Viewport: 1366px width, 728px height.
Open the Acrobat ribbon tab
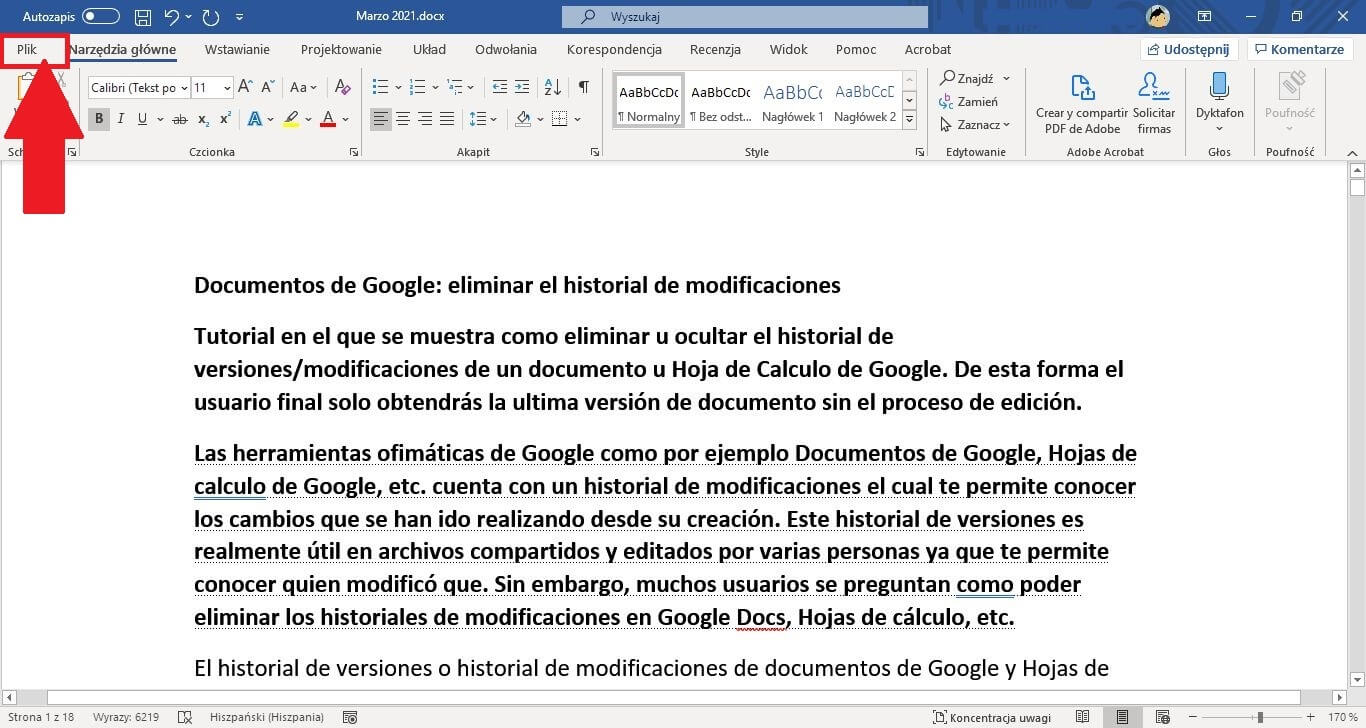pyautogui.click(x=928, y=49)
